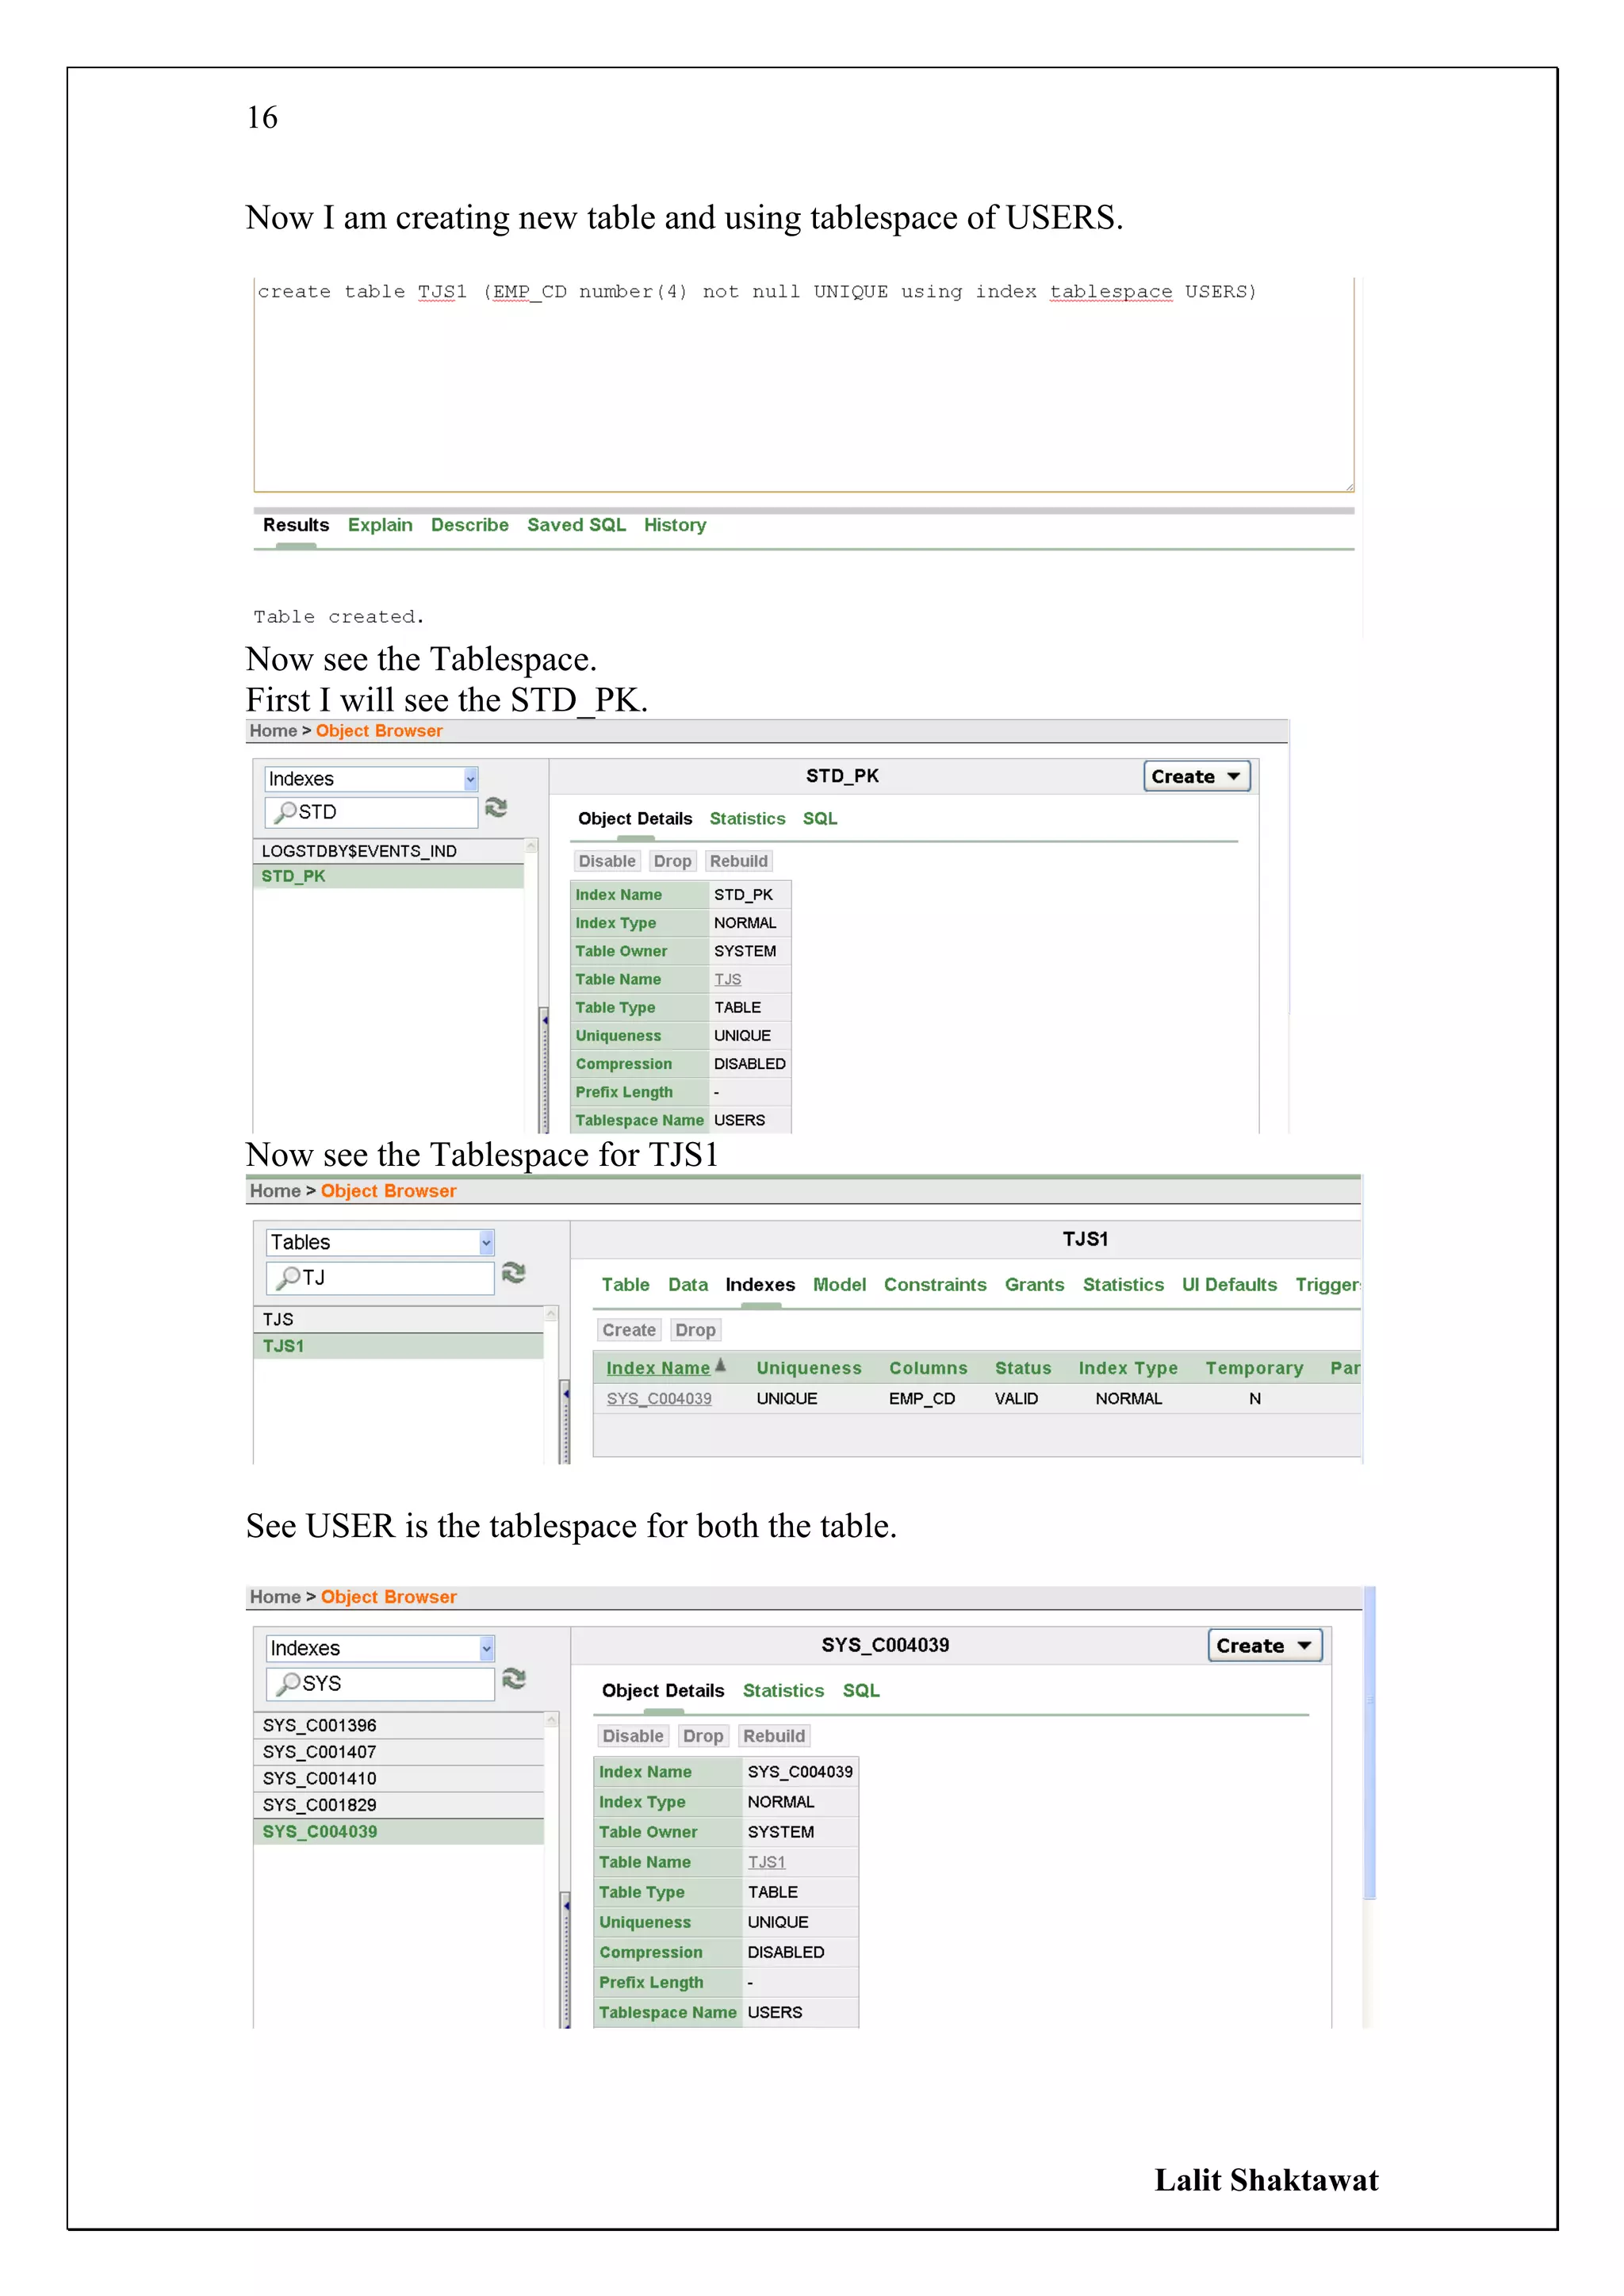Click the magnifier icon in TJ search field
Viewport: 1624px width, 2296px height.
click(289, 1277)
